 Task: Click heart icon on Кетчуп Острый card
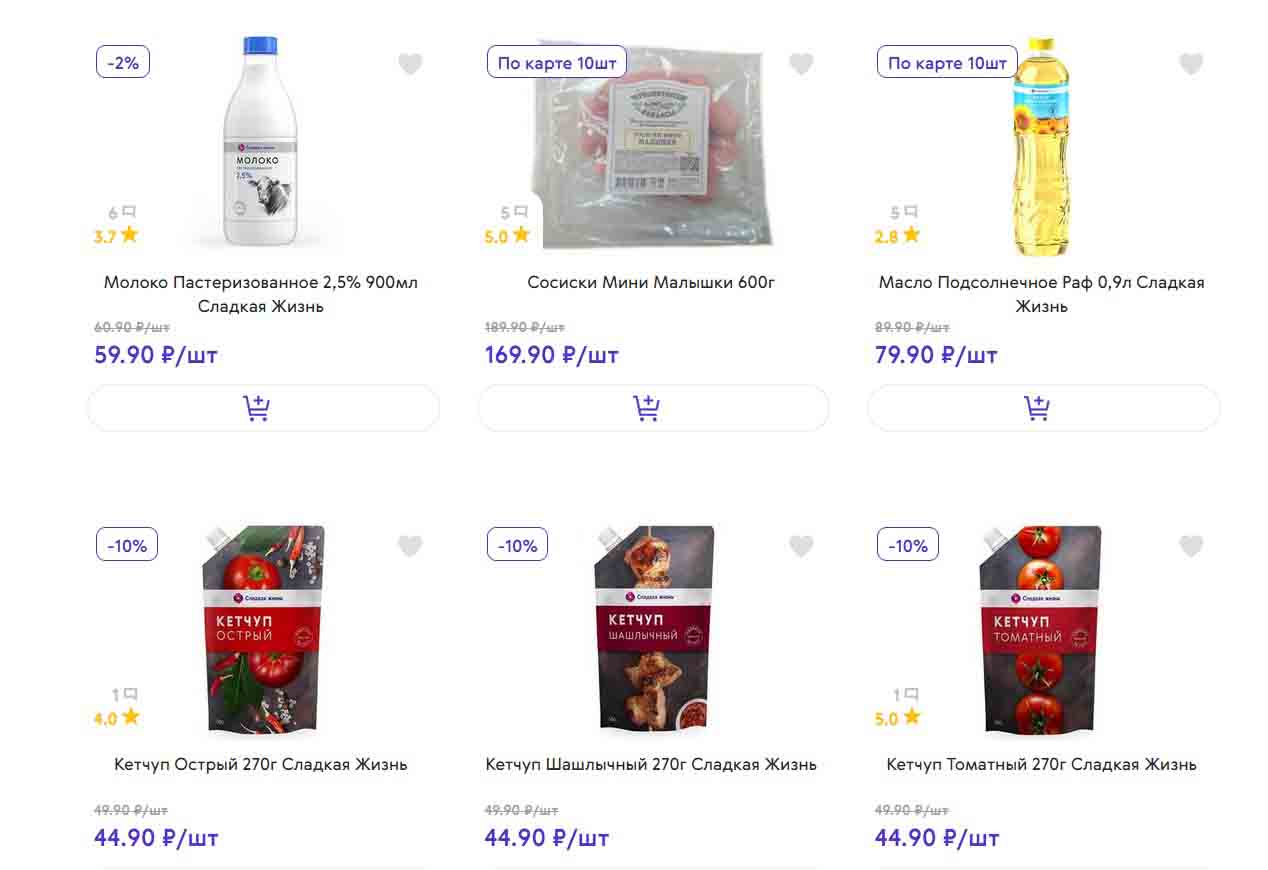410,546
